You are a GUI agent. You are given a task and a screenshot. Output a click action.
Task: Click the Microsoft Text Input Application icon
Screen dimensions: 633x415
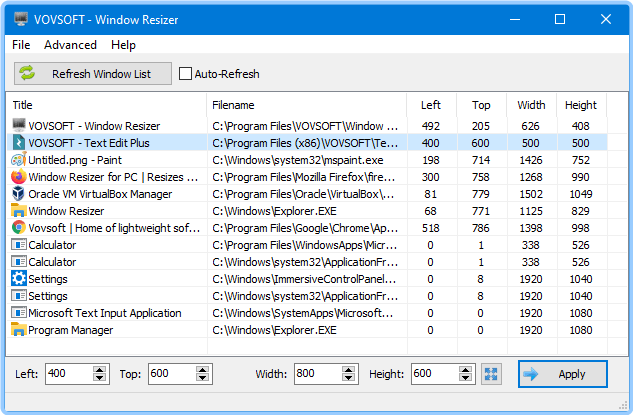(19, 312)
